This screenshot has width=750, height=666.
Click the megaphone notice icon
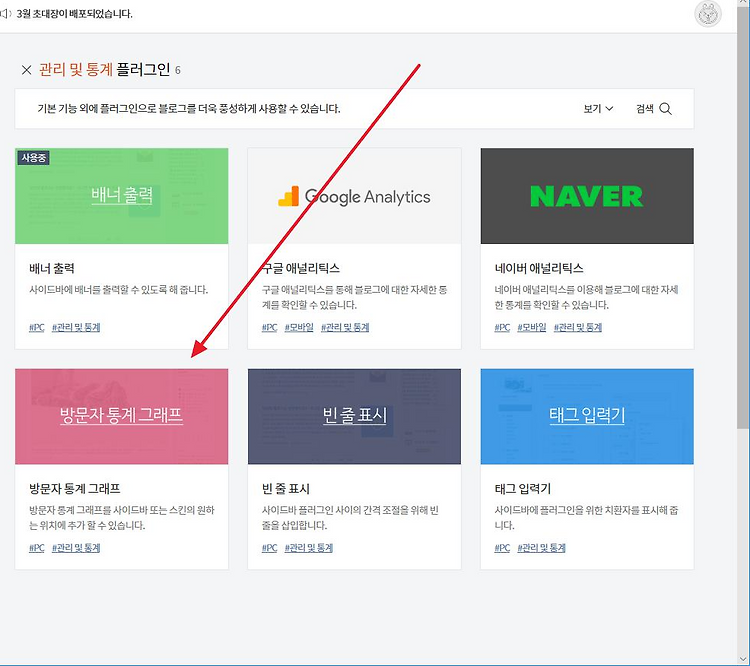pos(5,13)
